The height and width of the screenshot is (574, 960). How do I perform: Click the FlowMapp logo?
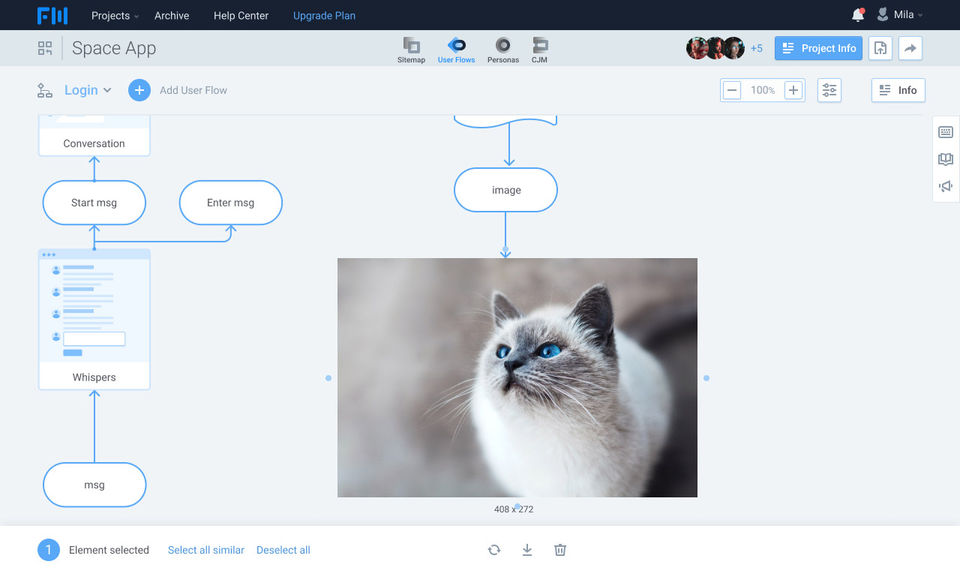tap(52, 15)
